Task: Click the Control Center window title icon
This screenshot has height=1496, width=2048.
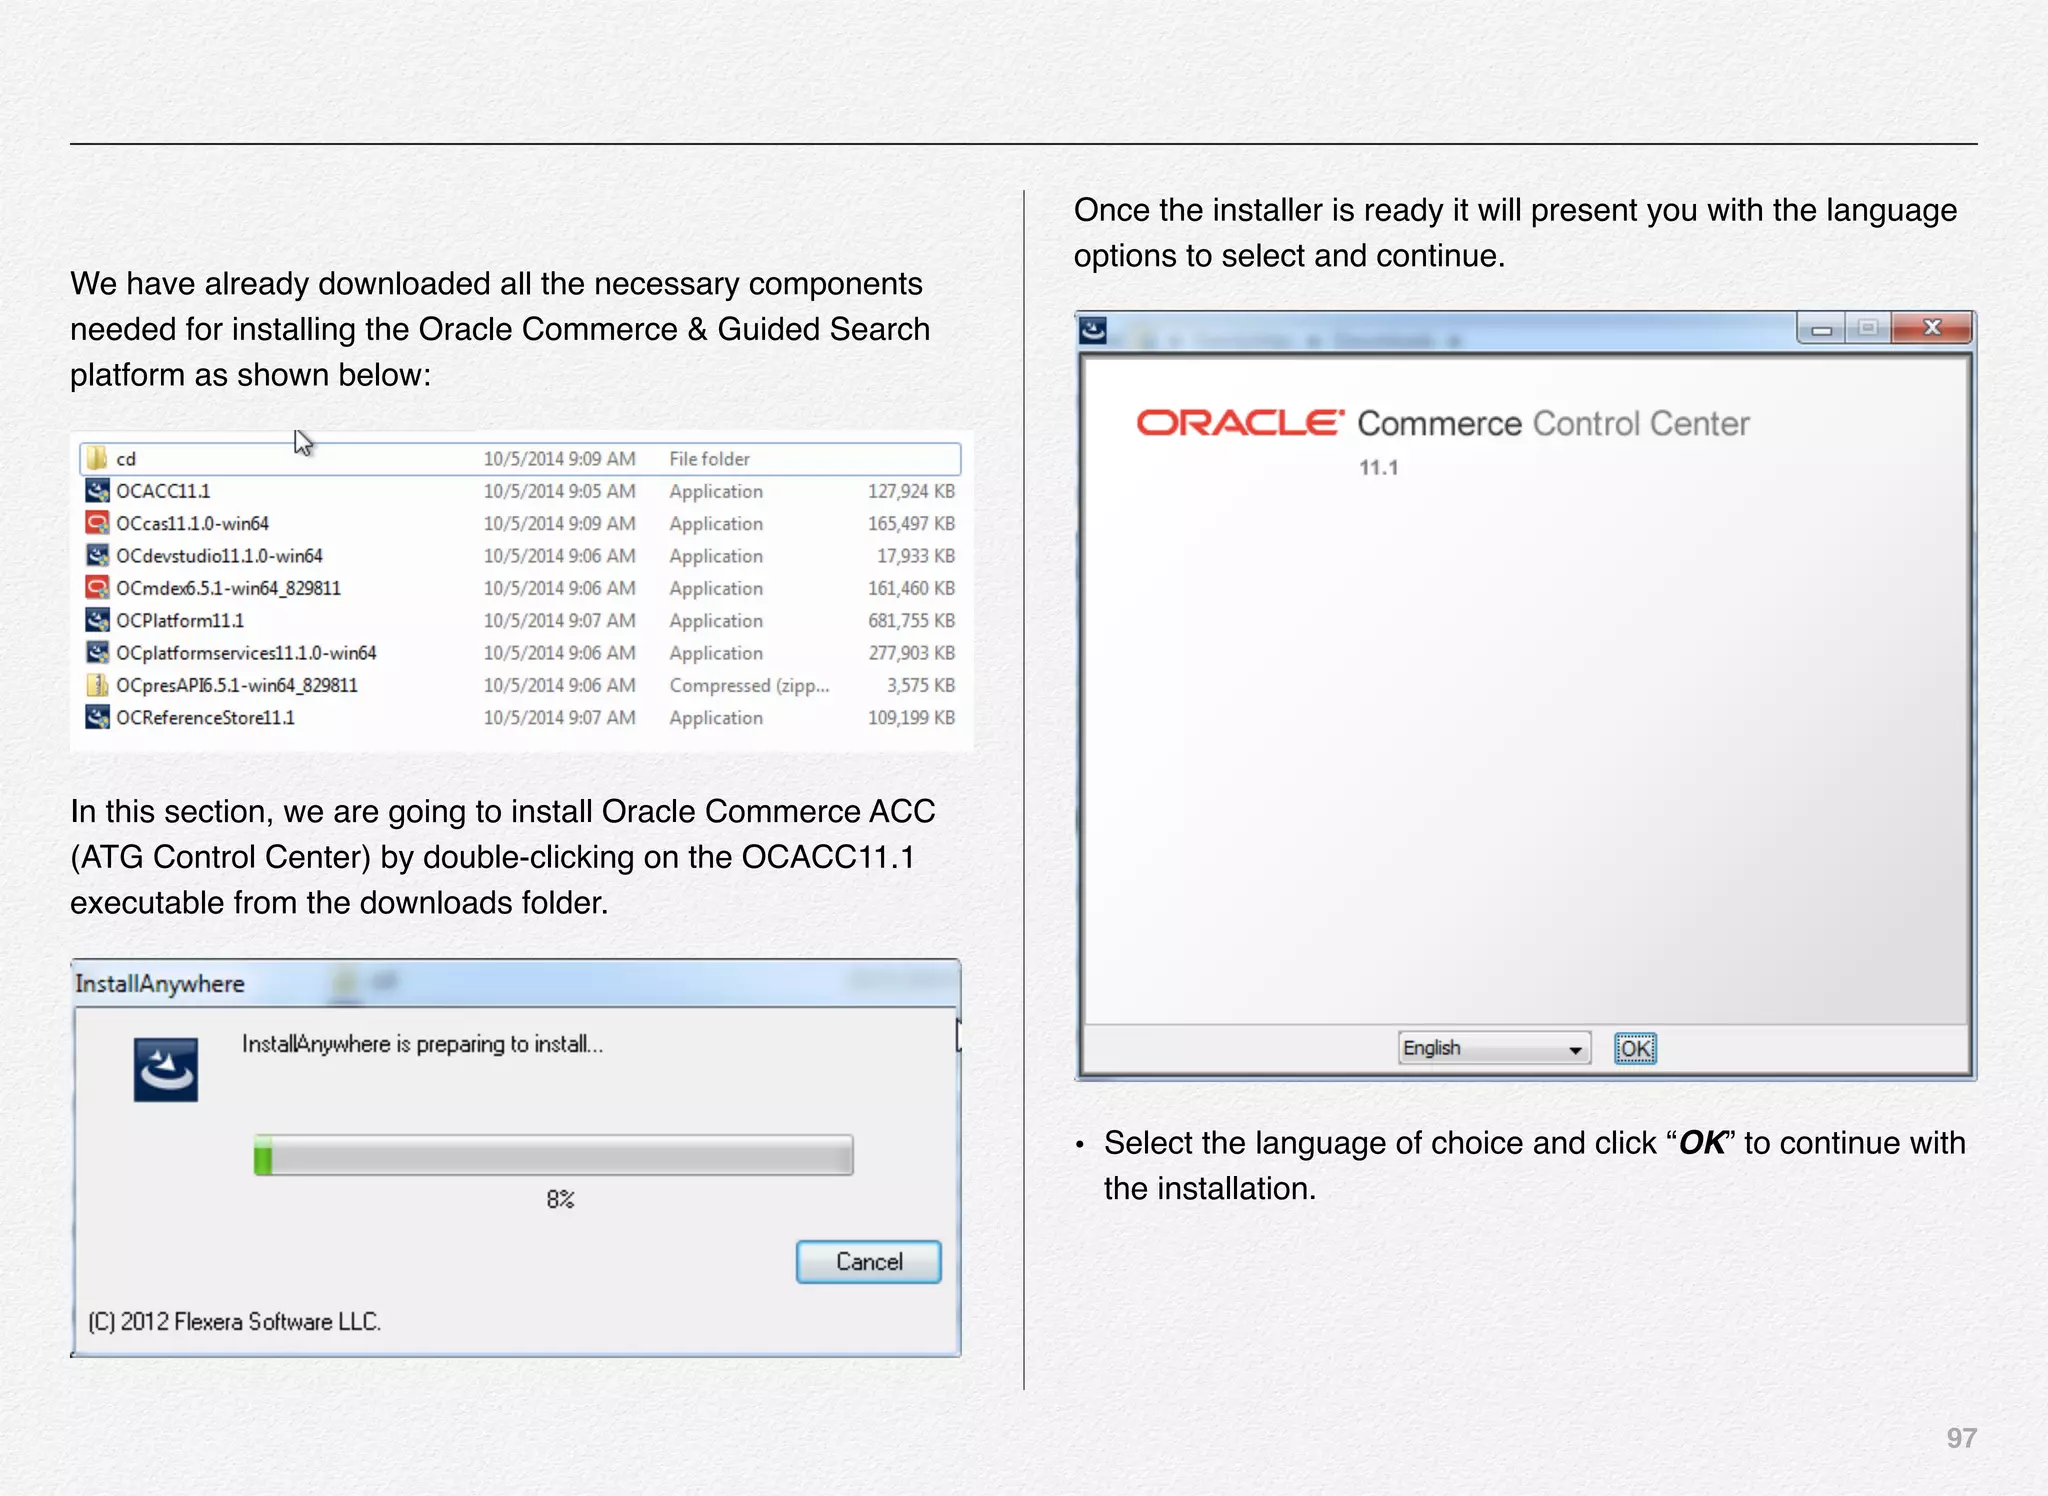Action: pos(1093,330)
